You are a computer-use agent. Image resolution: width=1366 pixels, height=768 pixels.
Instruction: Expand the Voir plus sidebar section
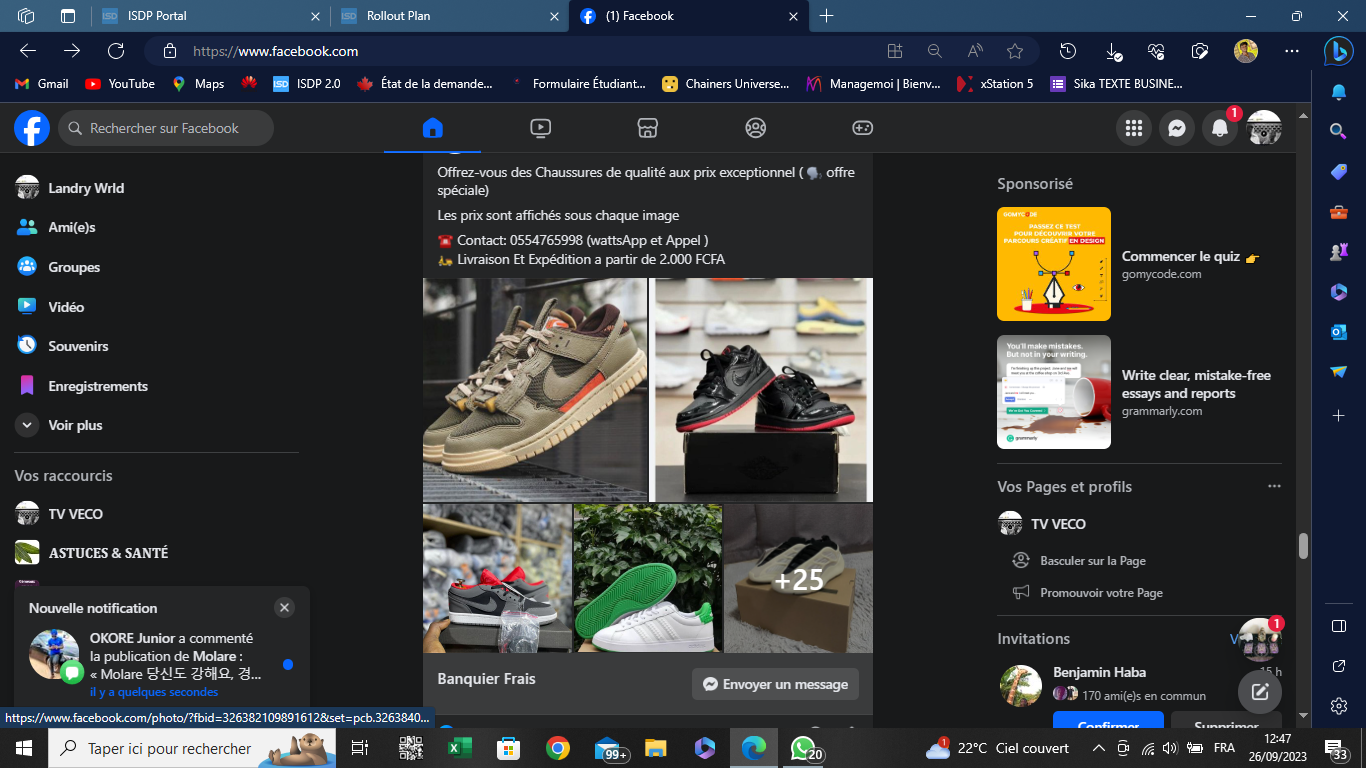coord(75,425)
